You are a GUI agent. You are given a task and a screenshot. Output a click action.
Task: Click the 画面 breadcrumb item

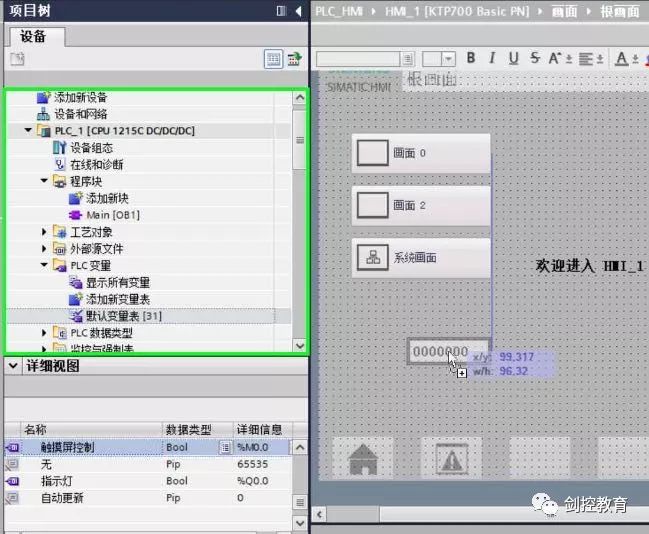tap(565, 11)
